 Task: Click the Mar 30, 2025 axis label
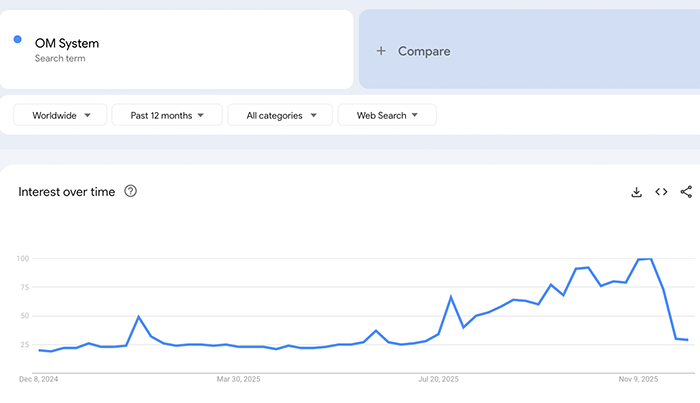(x=238, y=379)
